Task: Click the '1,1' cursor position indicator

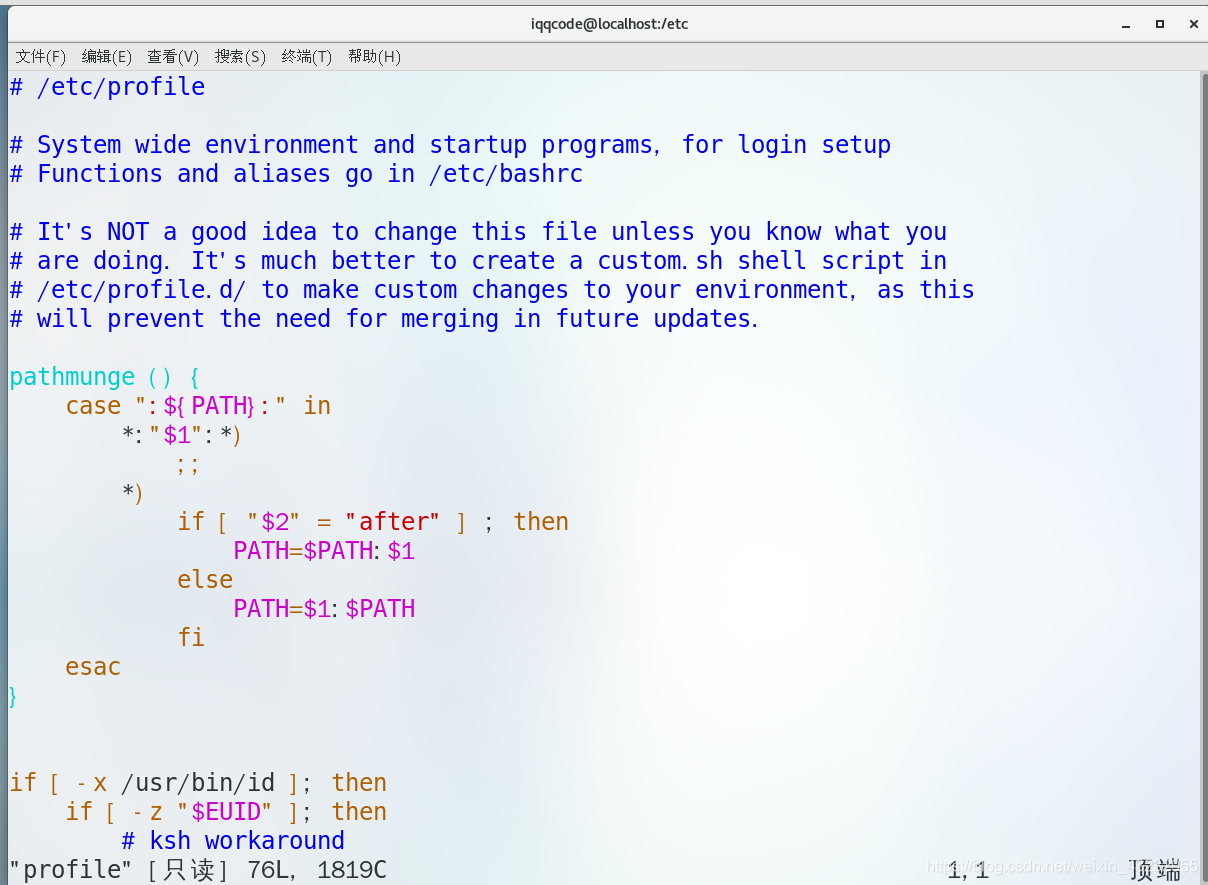Action: coord(968,870)
